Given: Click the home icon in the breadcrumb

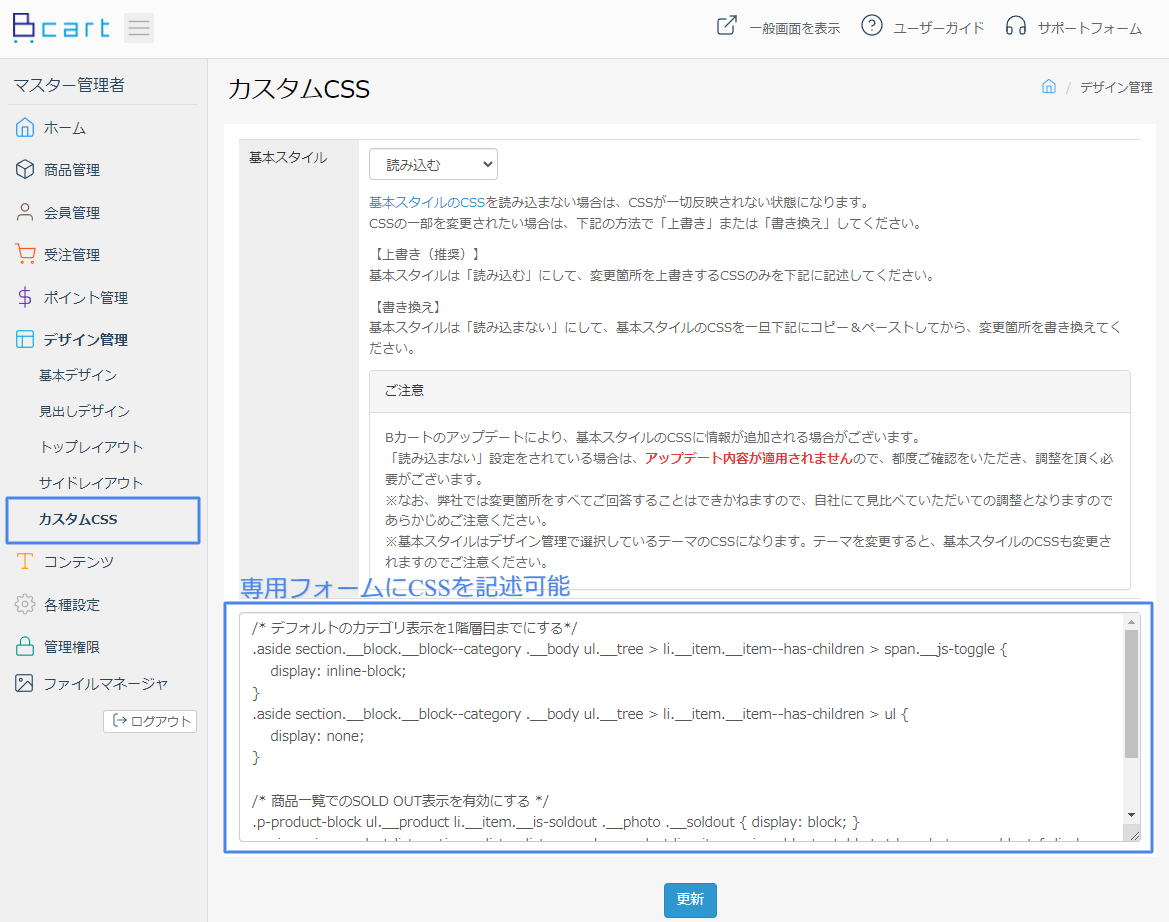Looking at the screenshot, I should pyautogui.click(x=1048, y=87).
